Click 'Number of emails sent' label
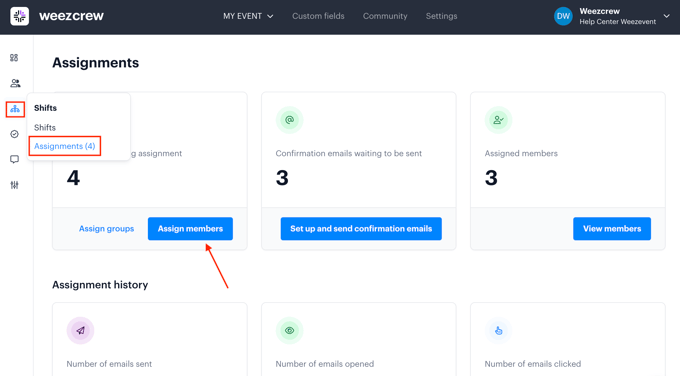680x376 pixels. 109,364
